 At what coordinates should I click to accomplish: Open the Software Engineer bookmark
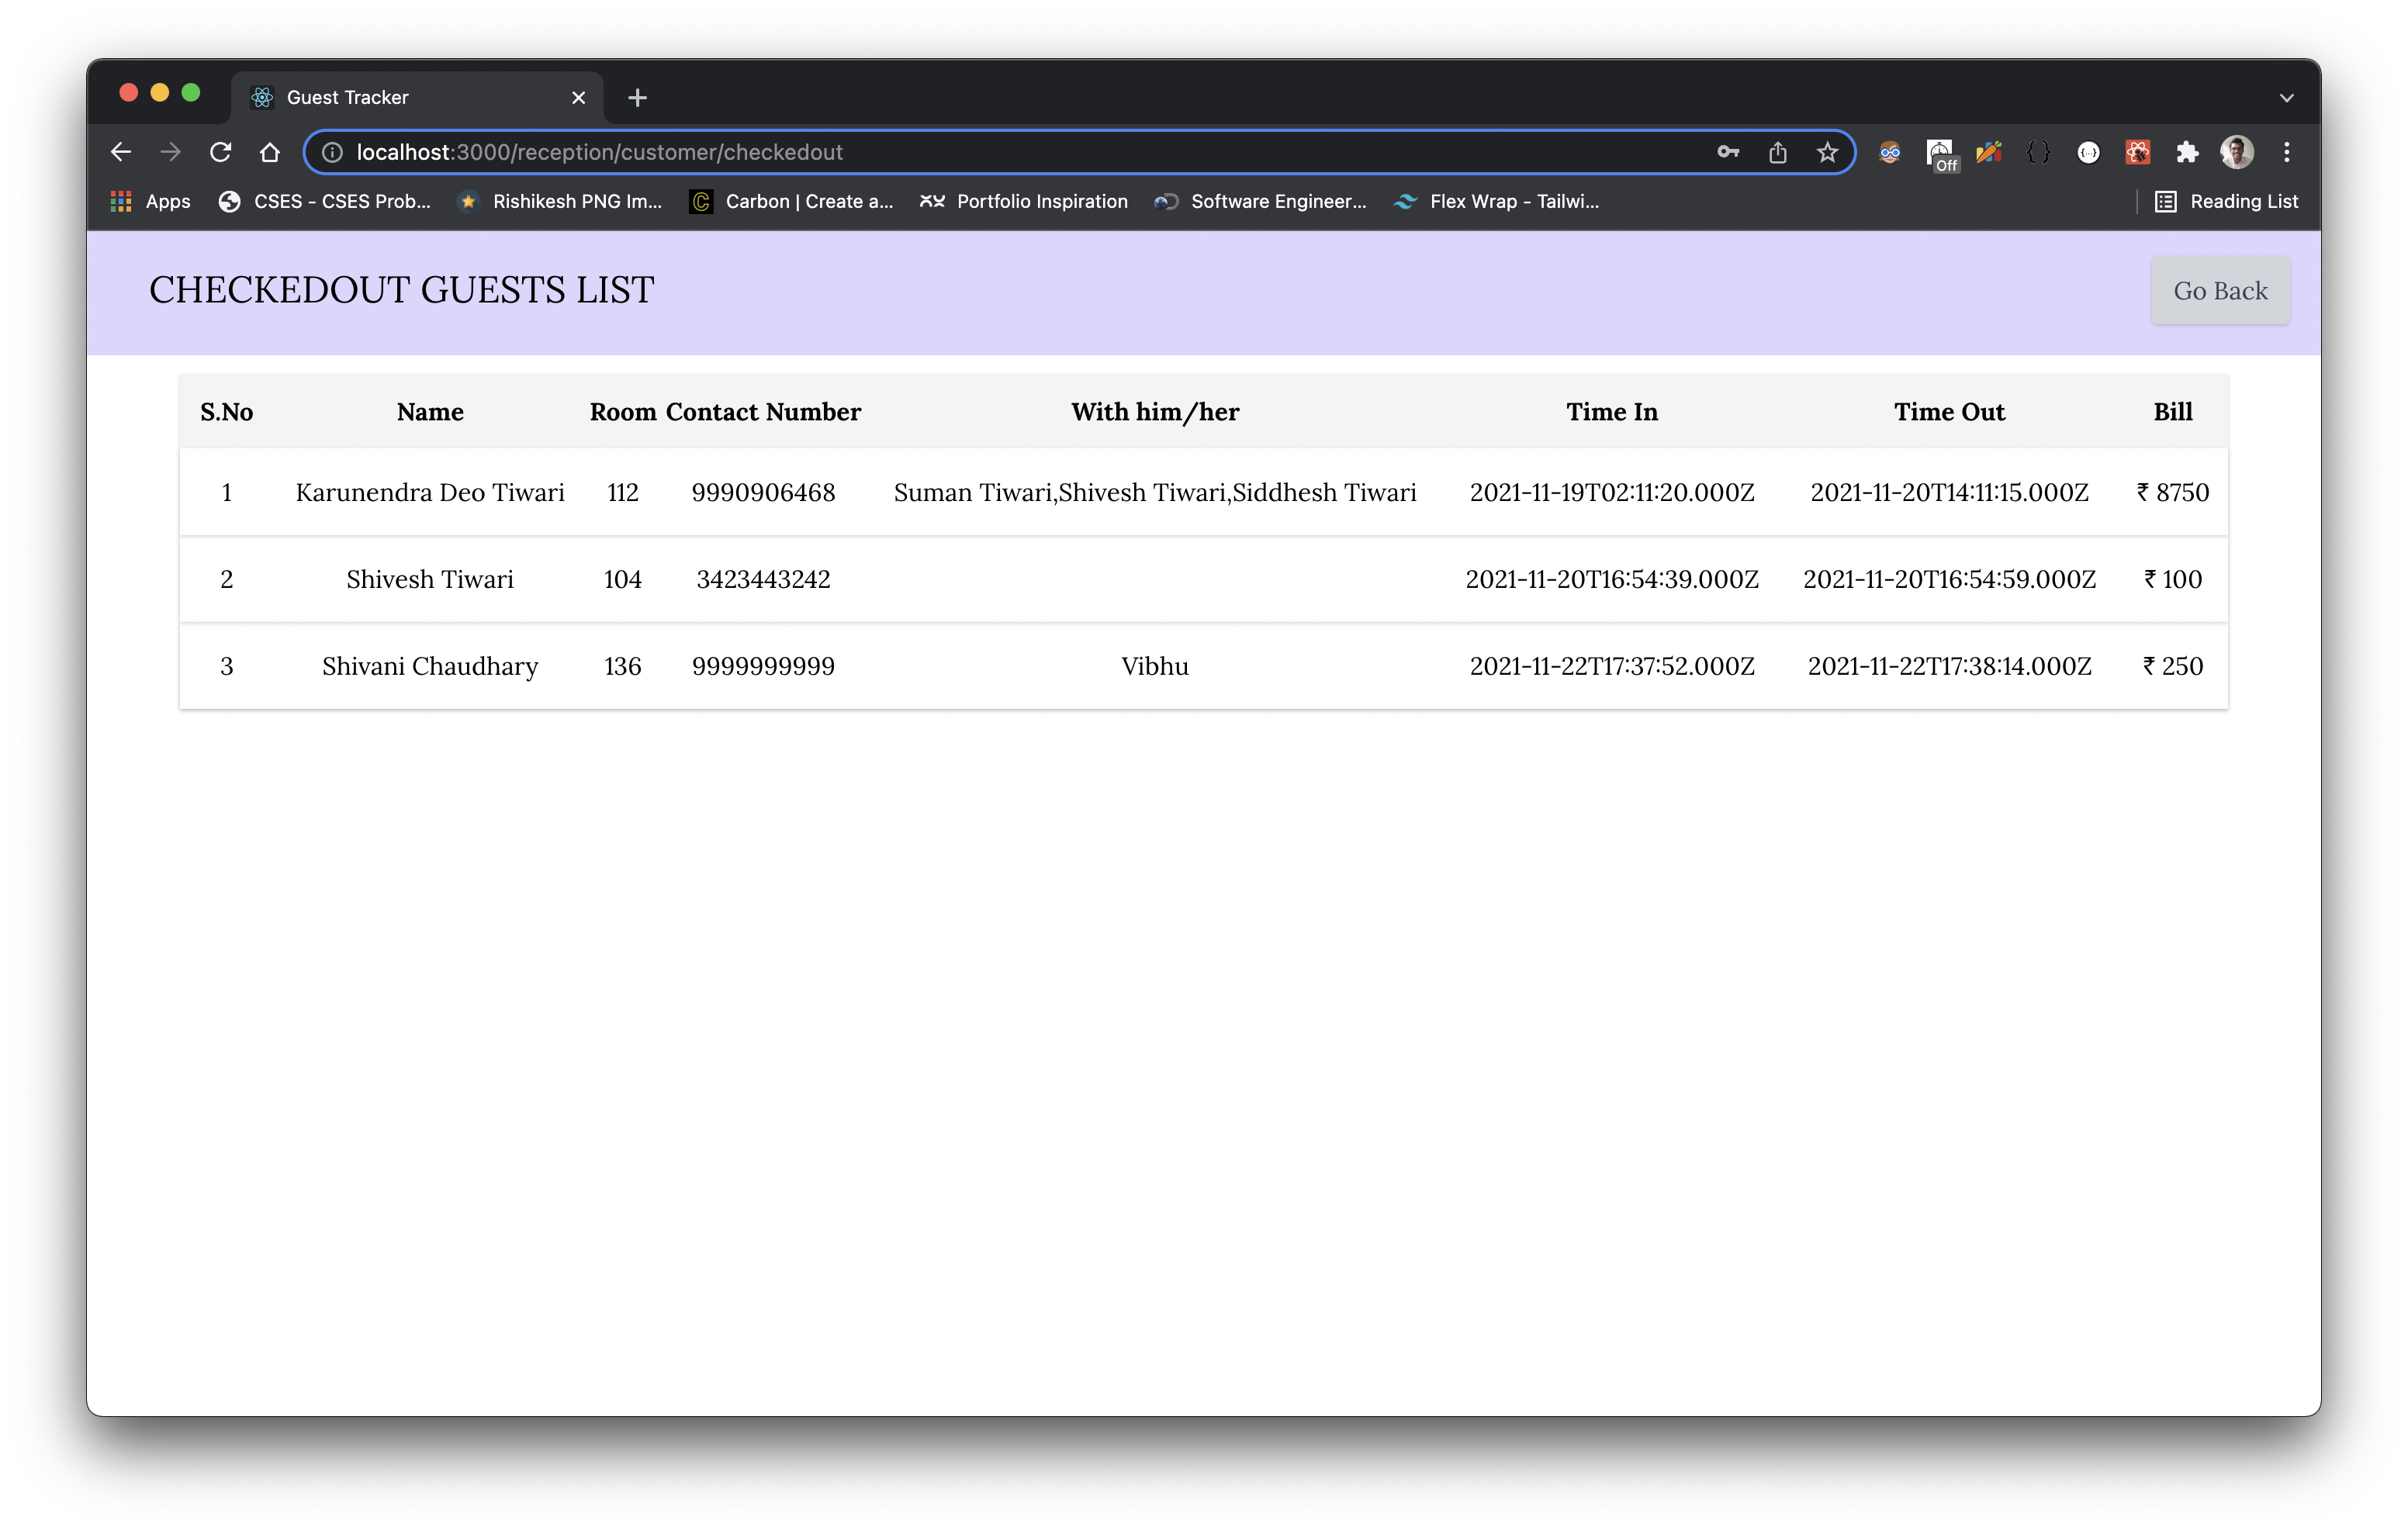(x=1261, y=201)
